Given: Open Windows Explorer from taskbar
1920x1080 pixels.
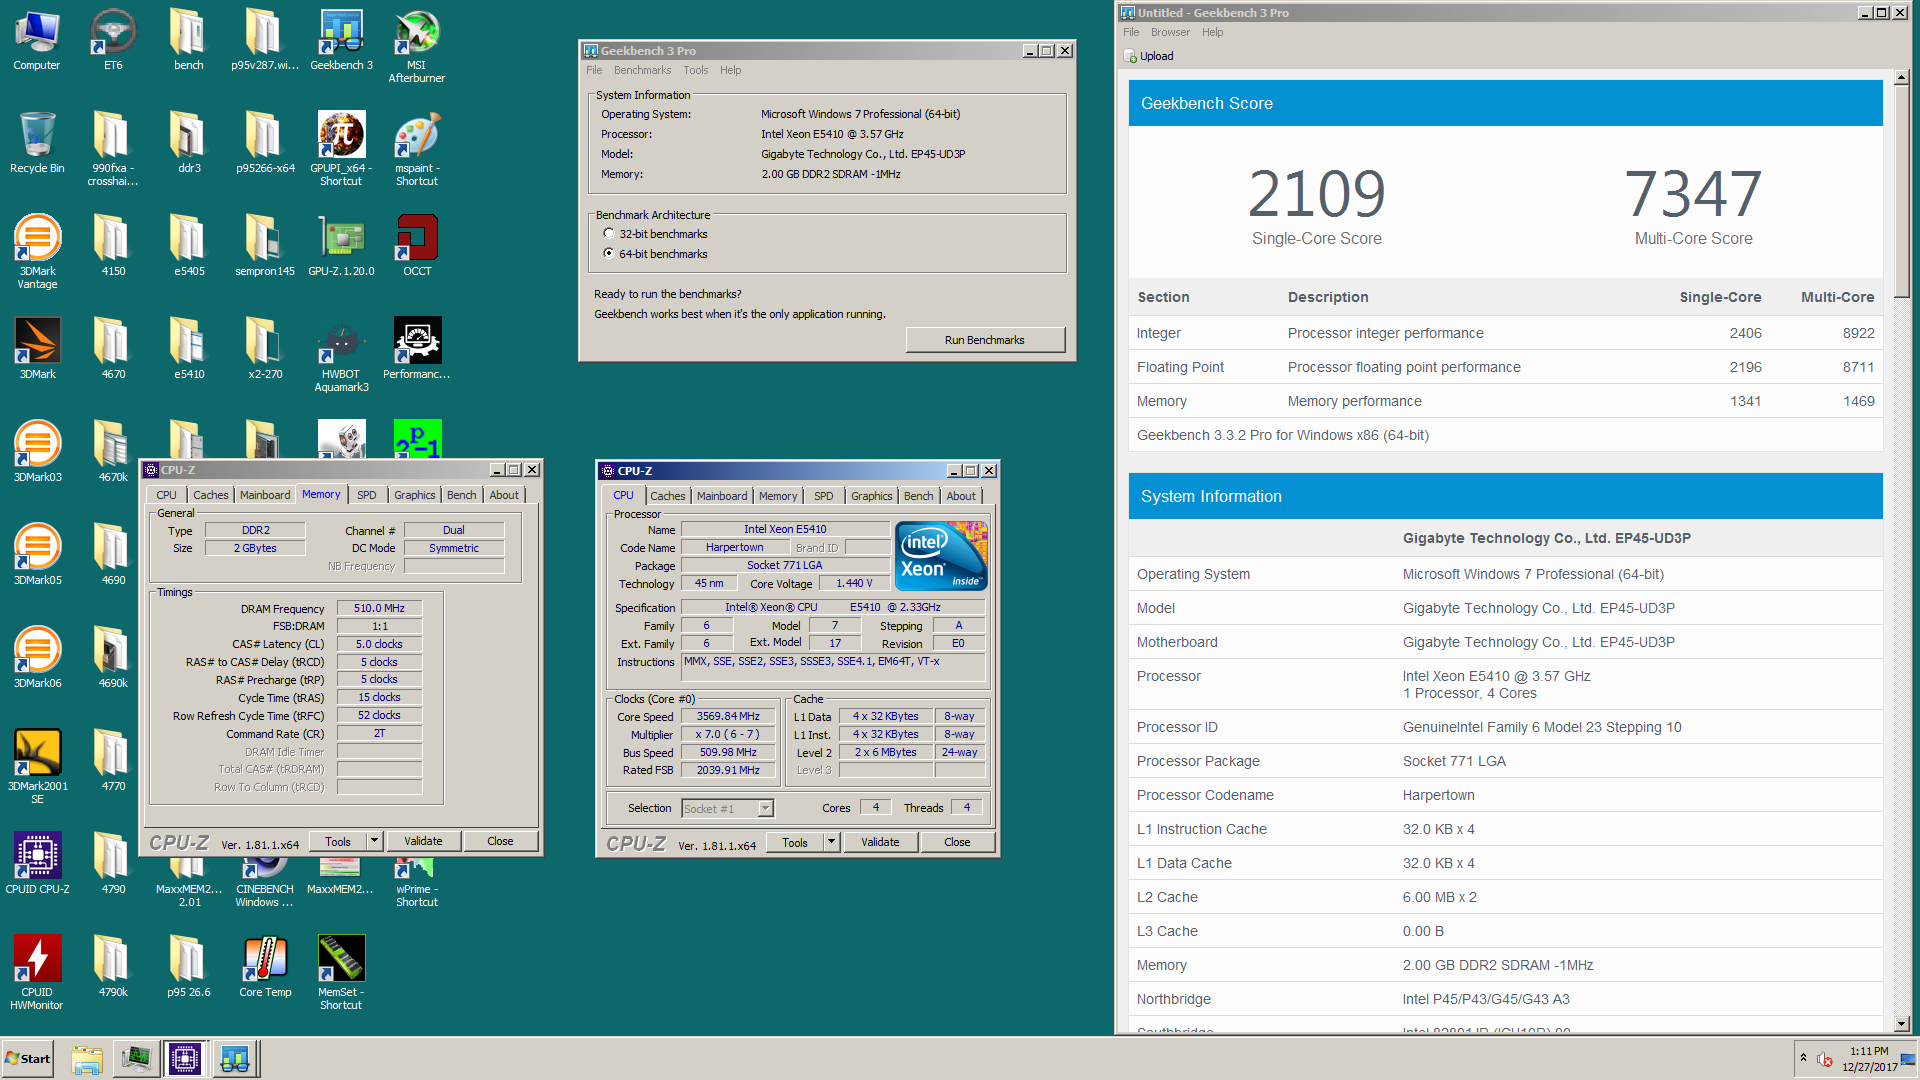Looking at the screenshot, I should (87, 1059).
